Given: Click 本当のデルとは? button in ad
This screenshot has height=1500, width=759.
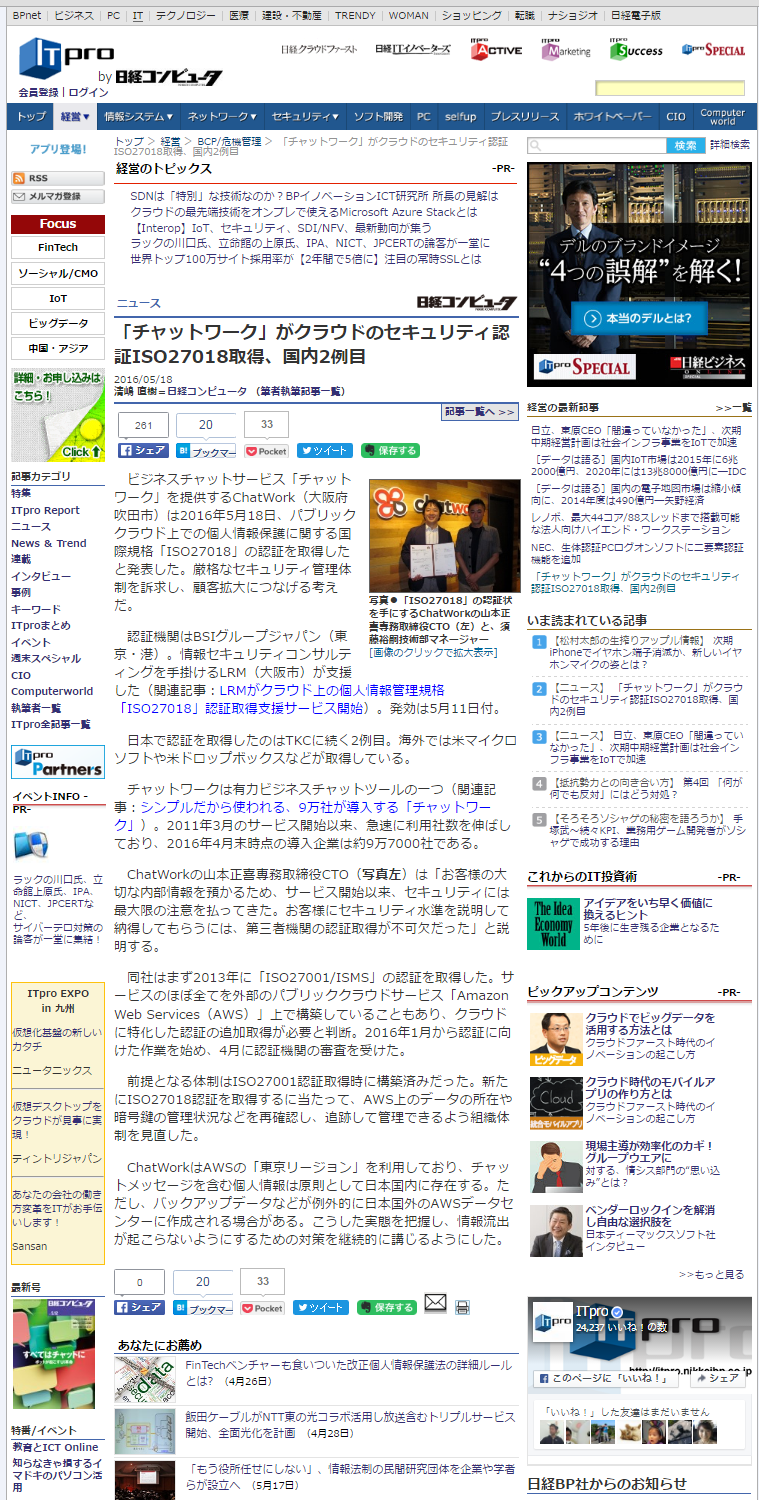Looking at the screenshot, I should [x=640, y=318].
